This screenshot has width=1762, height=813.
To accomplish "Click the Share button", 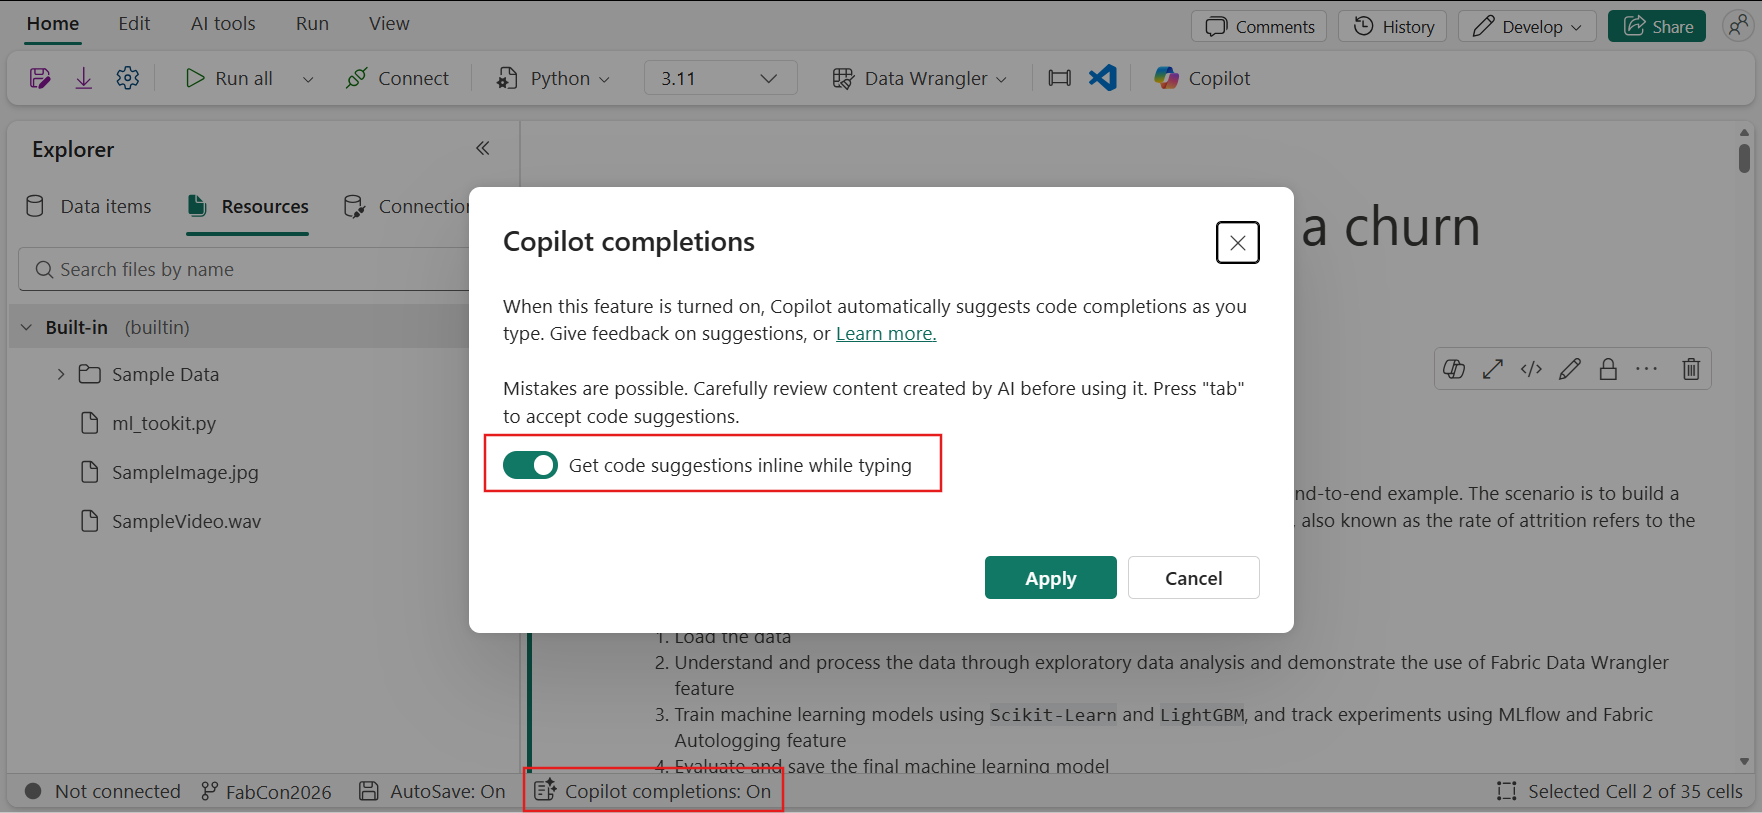I will (1657, 27).
